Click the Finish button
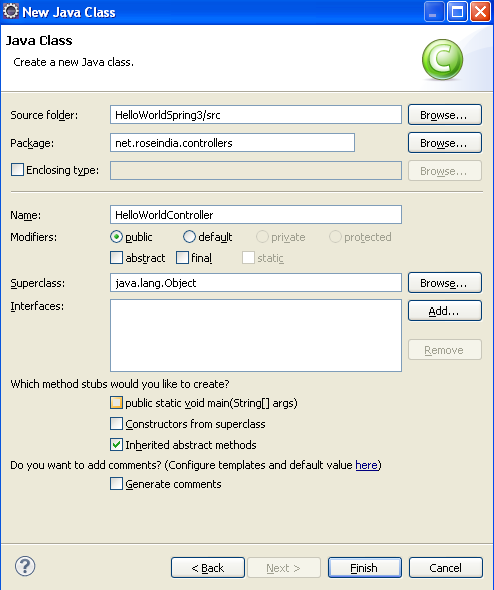 click(365, 567)
